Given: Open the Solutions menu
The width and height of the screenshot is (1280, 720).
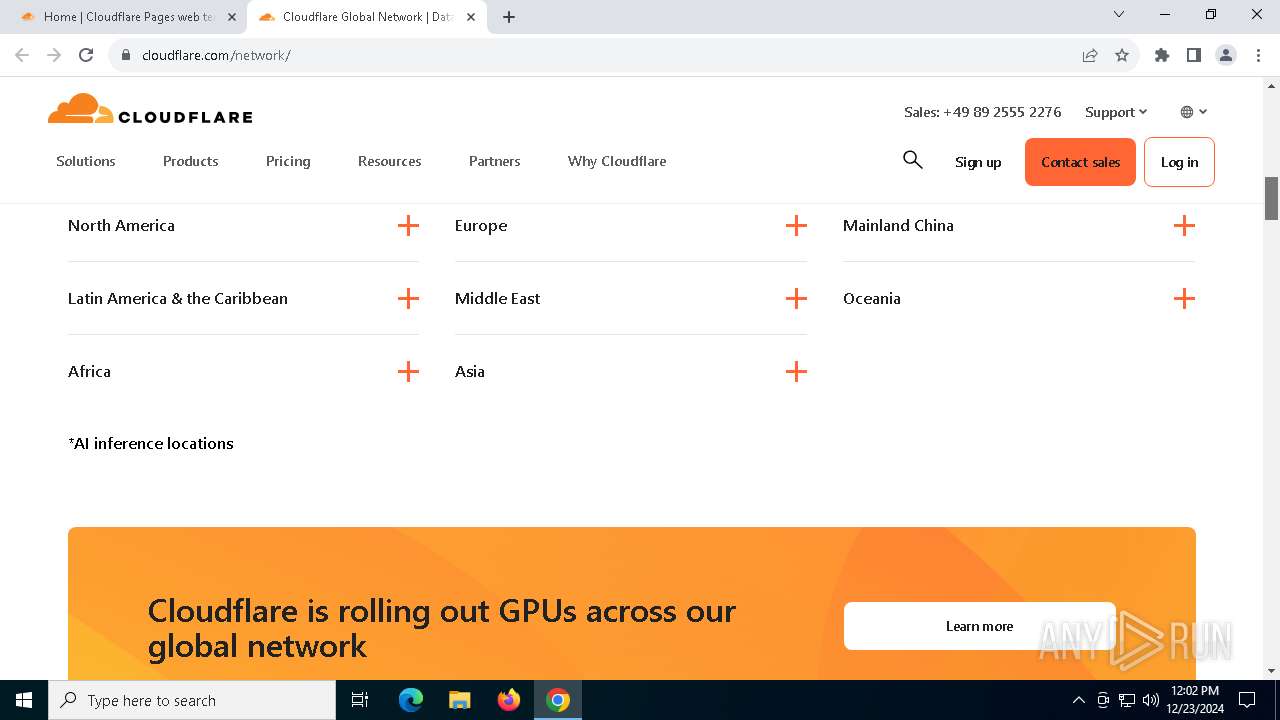Looking at the screenshot, I should coord(86,161).
